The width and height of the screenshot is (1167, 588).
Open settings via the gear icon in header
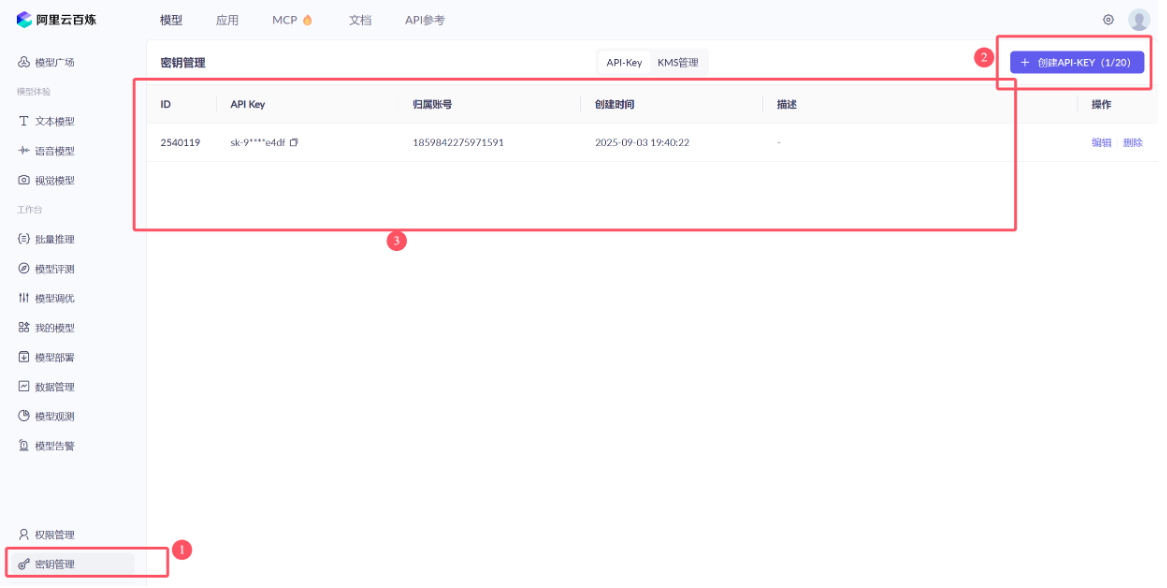pos(1108,20)
